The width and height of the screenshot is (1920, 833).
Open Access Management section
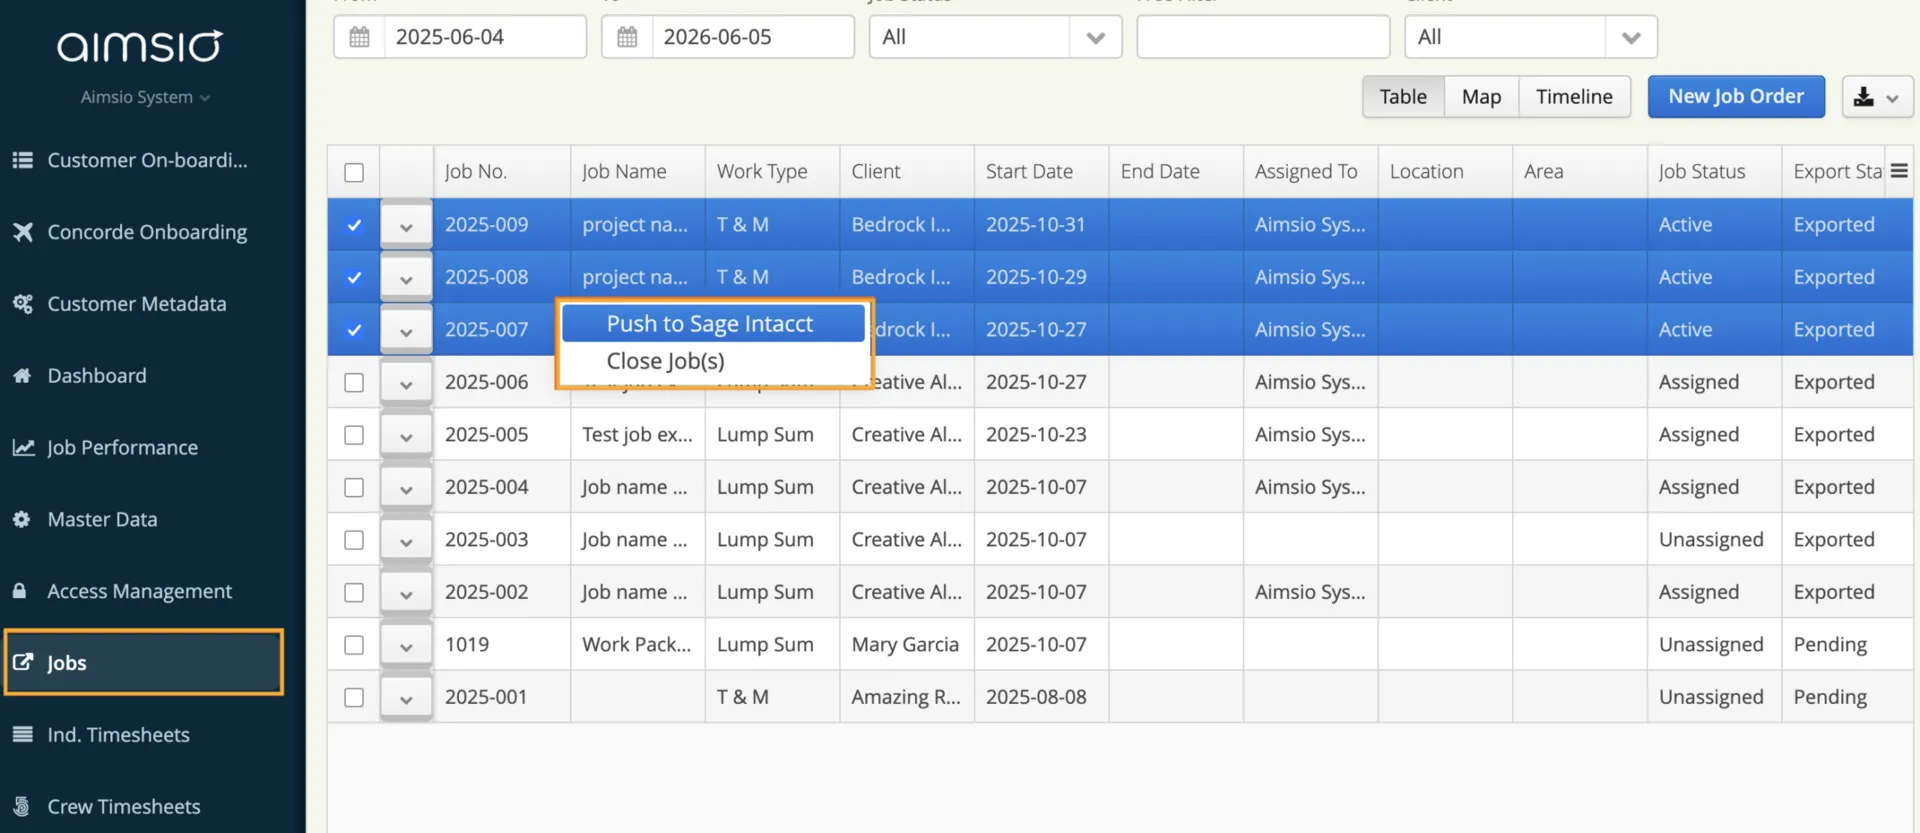[x=139, y=591]
